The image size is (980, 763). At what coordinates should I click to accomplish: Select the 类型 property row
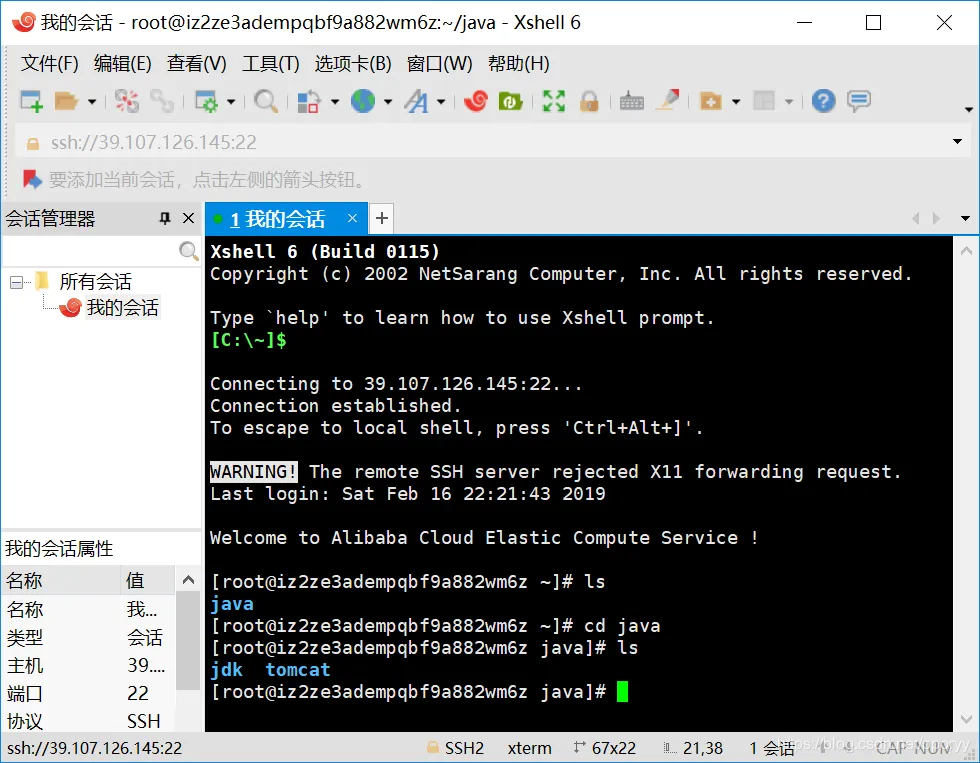[89, 637]
